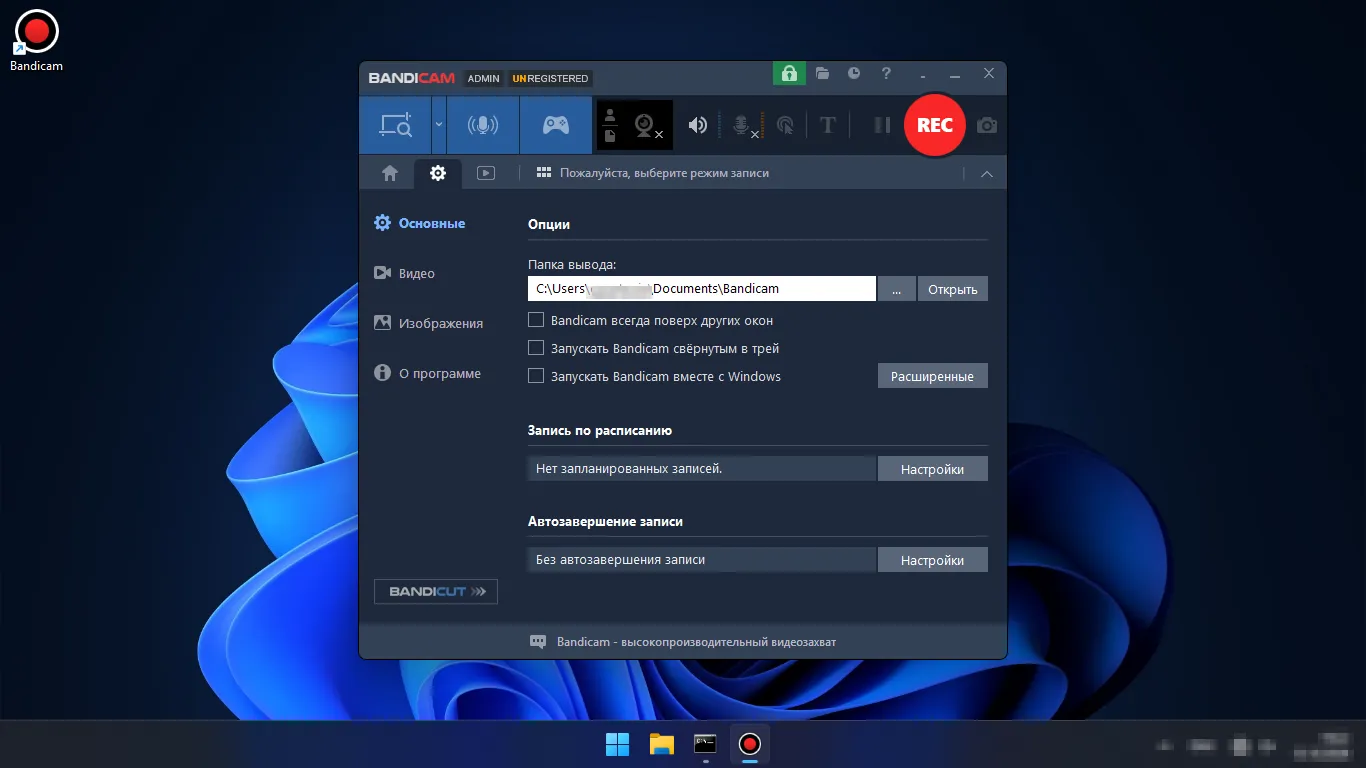Click the status message Bandicam - высокопроизводительный видеозахват

tap(696, 642)
